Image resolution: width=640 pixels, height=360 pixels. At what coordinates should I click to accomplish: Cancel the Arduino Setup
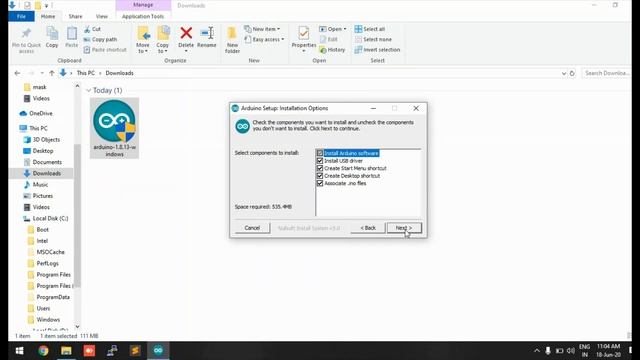coord(252,228)
